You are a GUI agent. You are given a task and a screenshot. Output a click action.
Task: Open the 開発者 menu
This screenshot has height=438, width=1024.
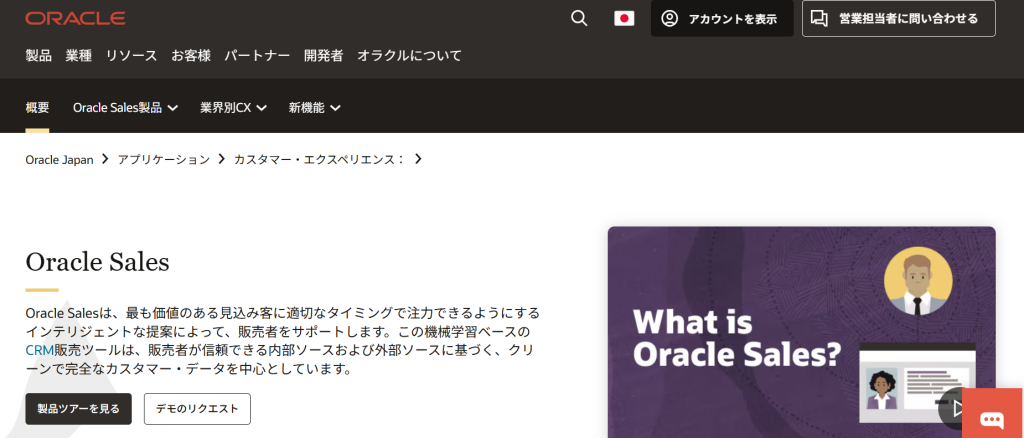323,55
